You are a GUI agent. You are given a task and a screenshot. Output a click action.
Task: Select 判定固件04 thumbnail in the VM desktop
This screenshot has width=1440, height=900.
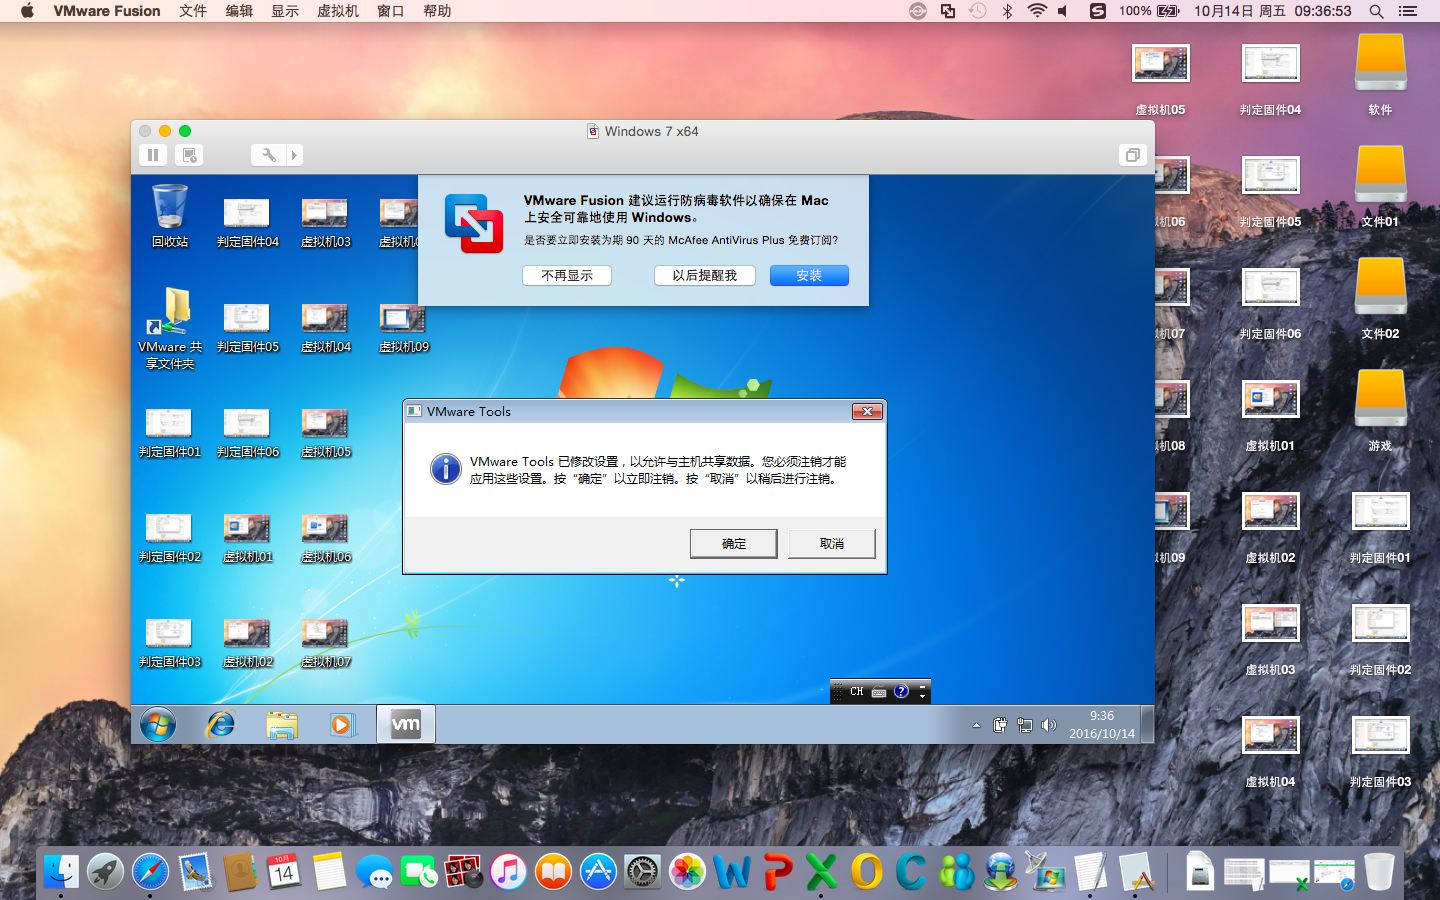247,222
